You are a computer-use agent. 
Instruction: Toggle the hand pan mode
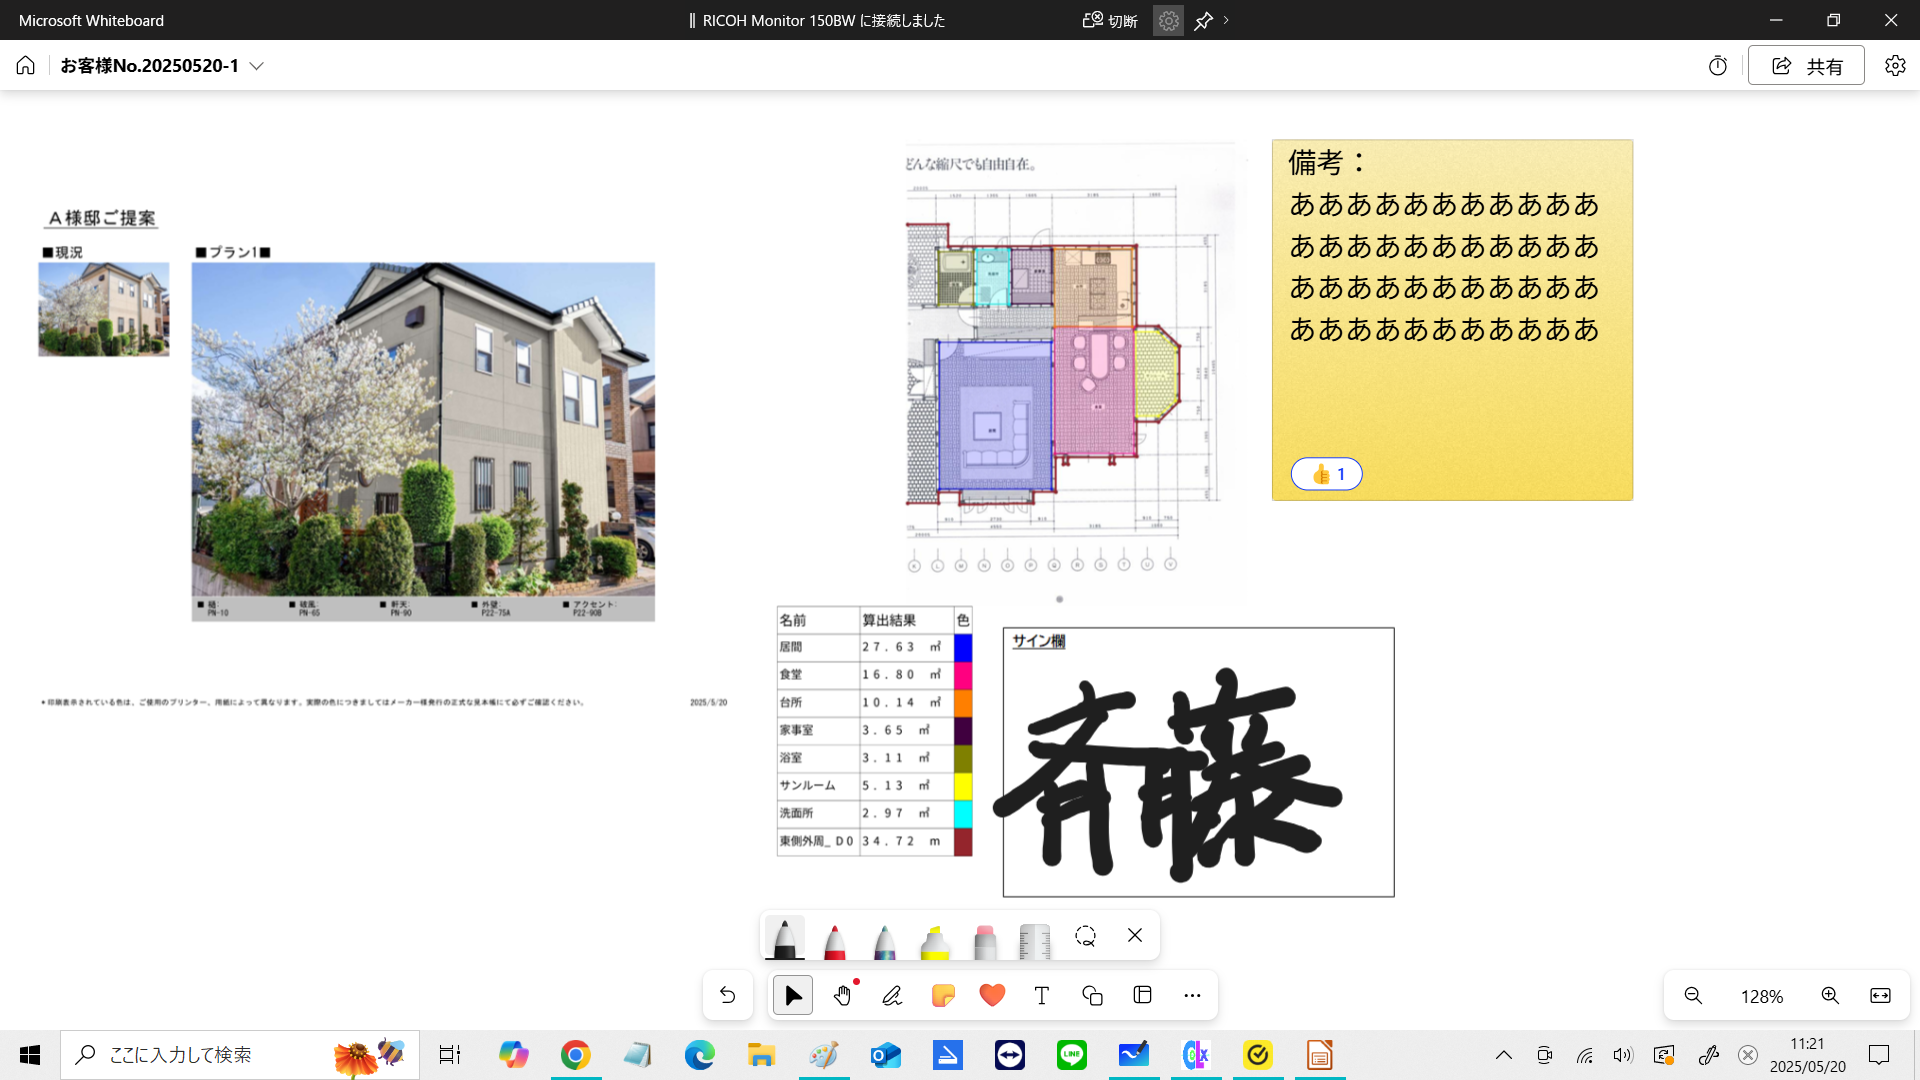tap(843, 996)
